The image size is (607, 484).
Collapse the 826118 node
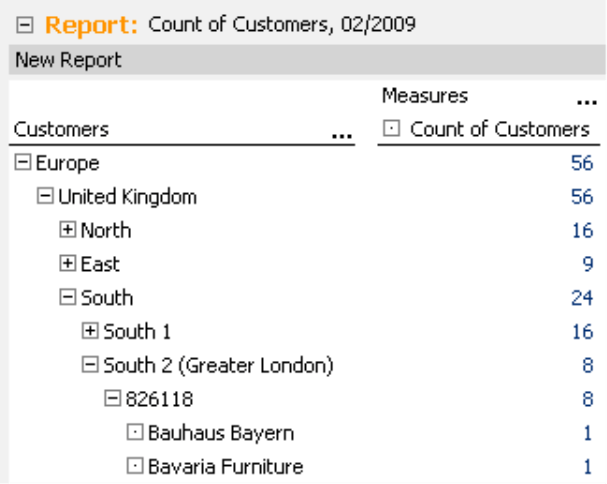[113, 398]
